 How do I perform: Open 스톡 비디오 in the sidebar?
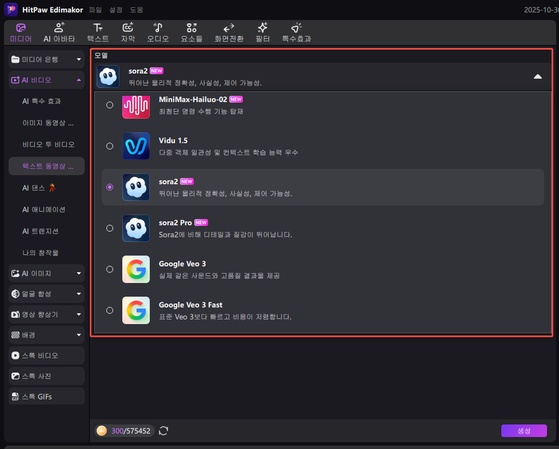click(x=46, y=355)
